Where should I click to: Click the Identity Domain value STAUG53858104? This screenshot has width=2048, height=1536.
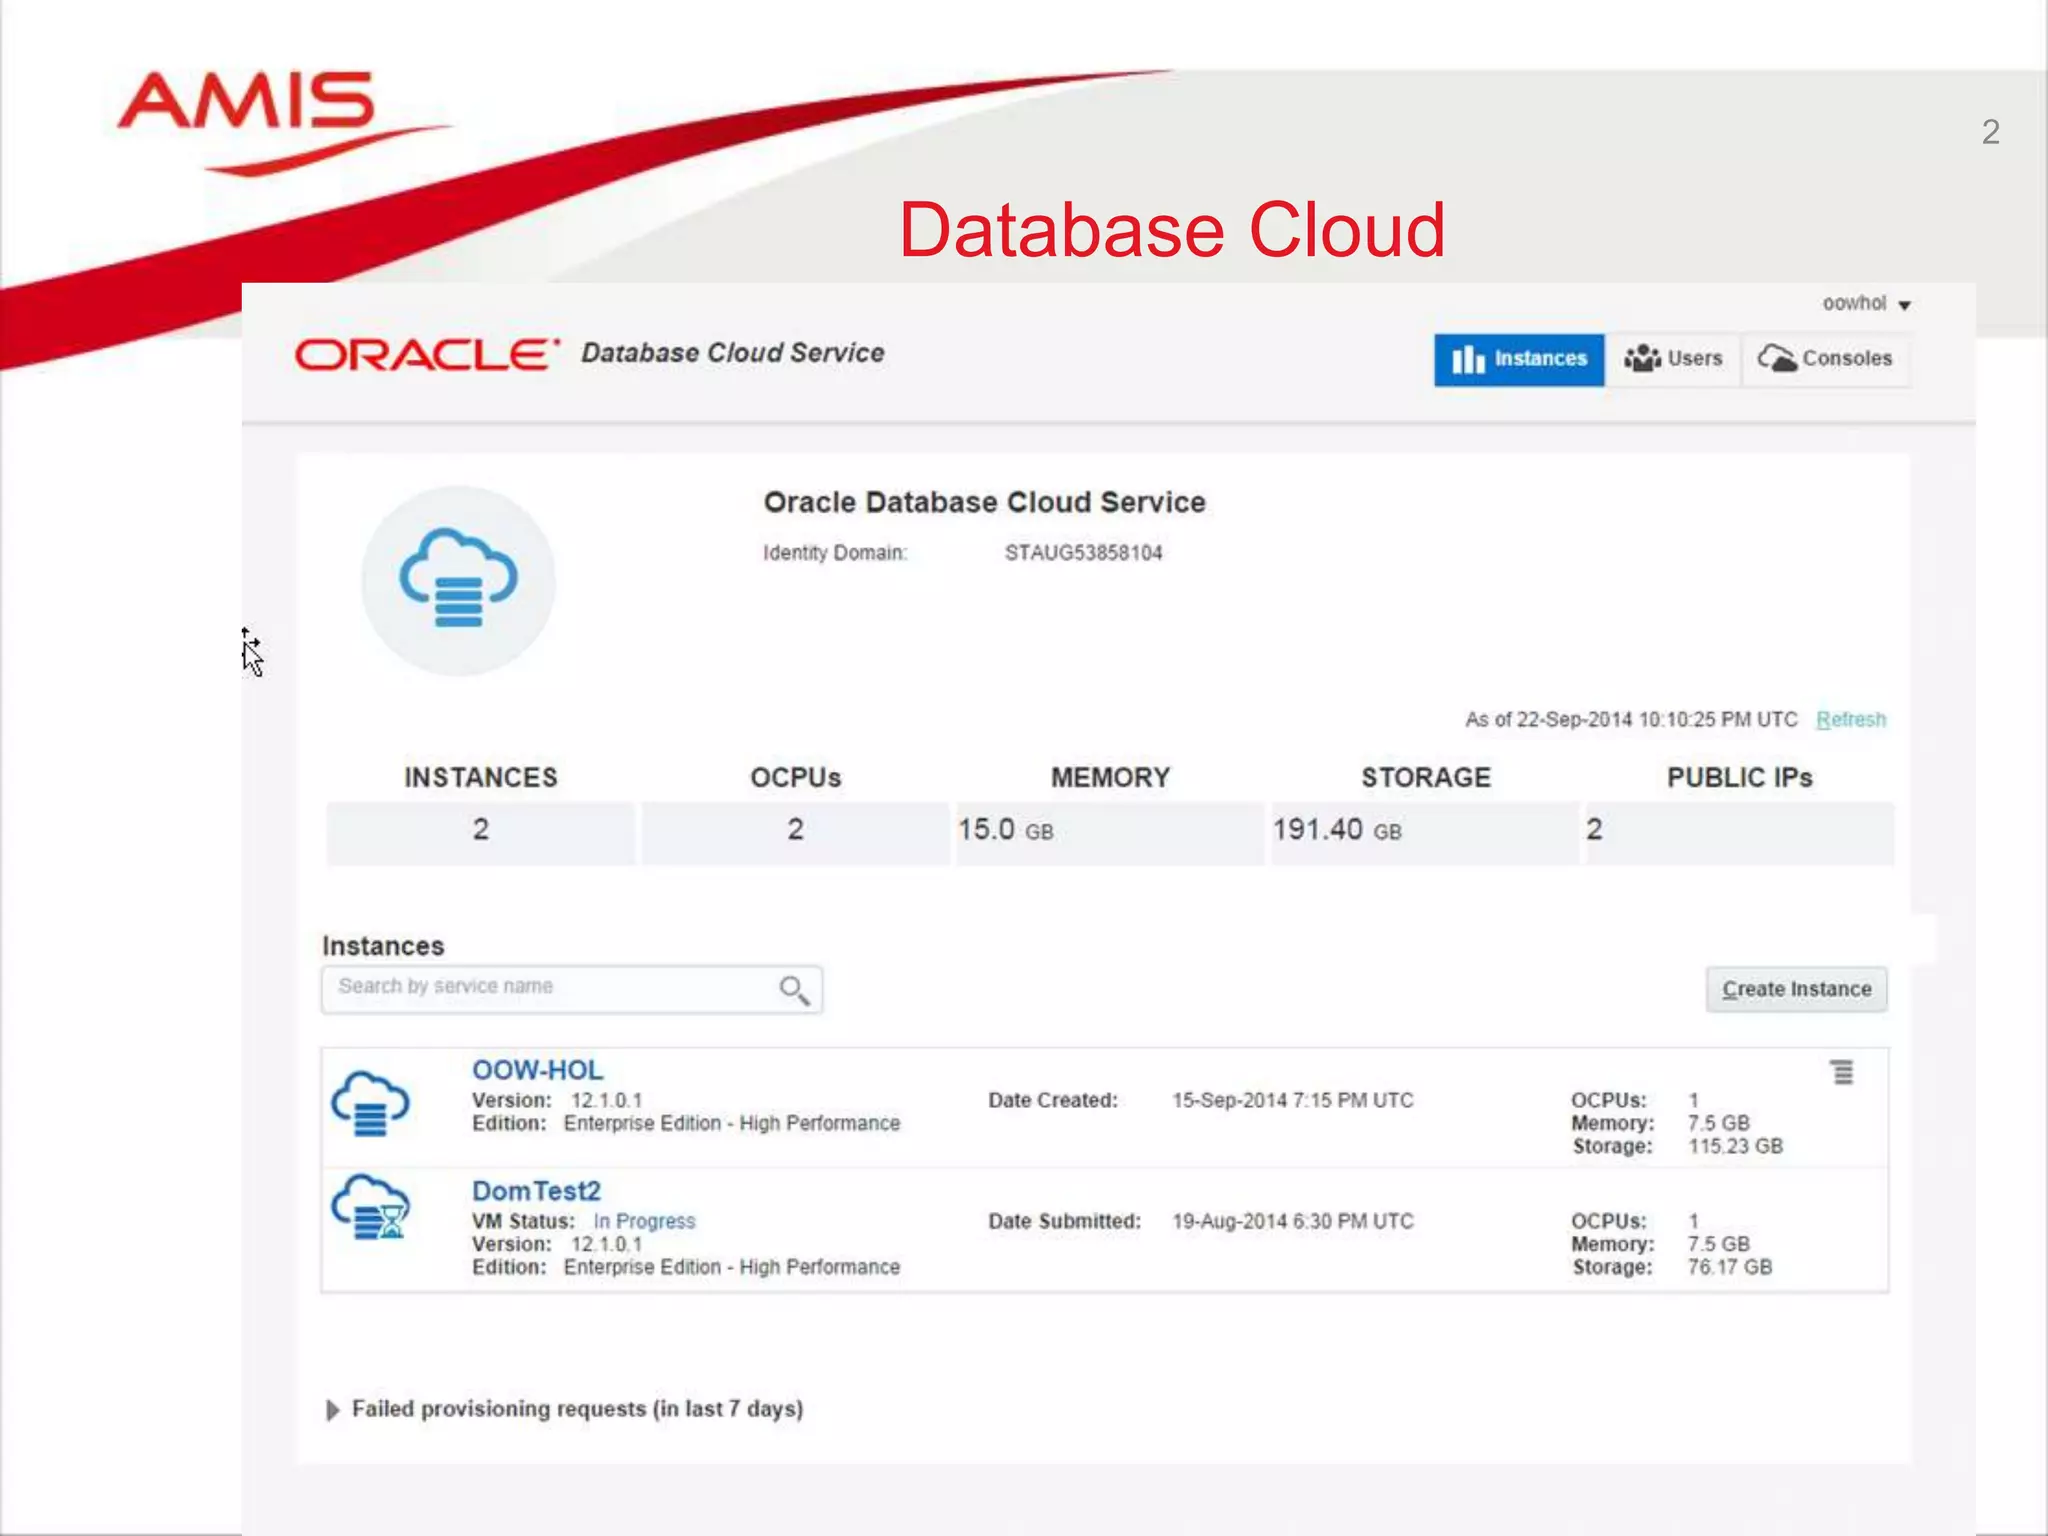click(x=1083, y=553)
